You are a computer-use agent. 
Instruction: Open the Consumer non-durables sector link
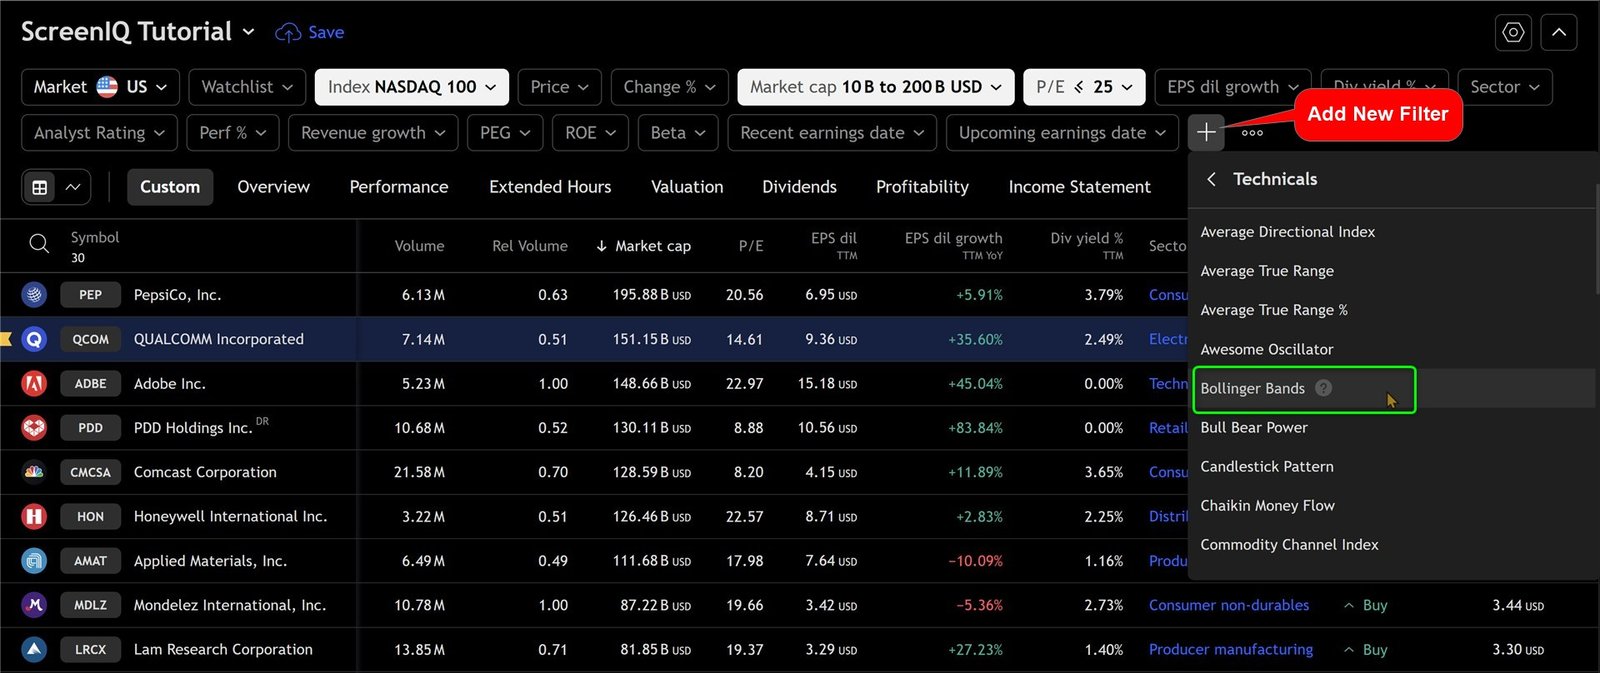pyautogui.click(x=1228, y=605)
